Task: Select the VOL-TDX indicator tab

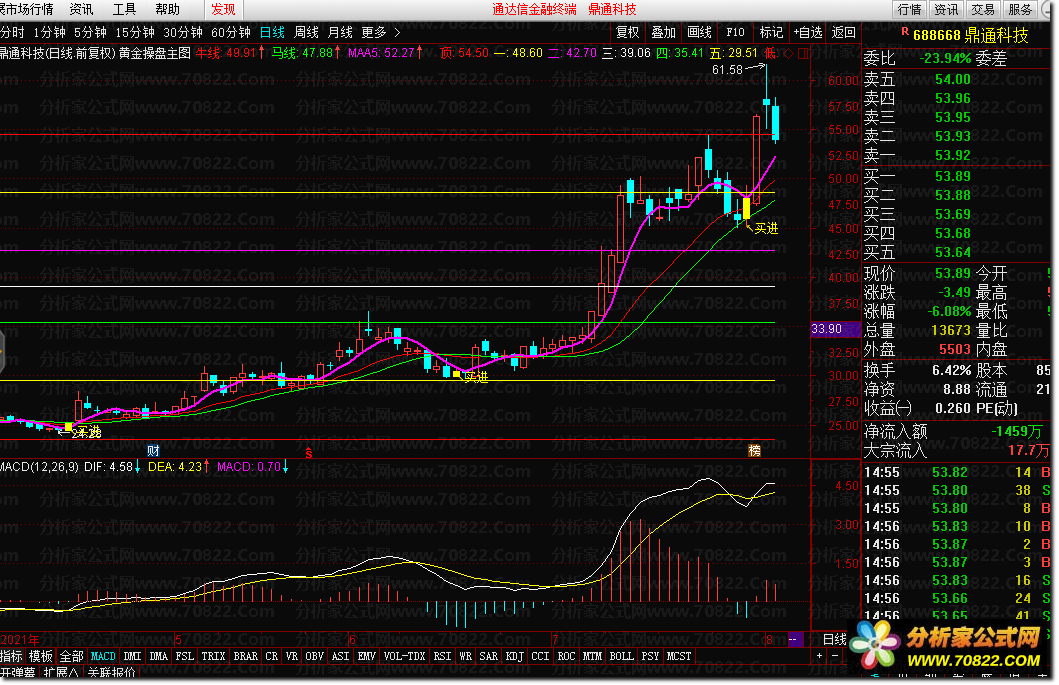Action: 405,656
